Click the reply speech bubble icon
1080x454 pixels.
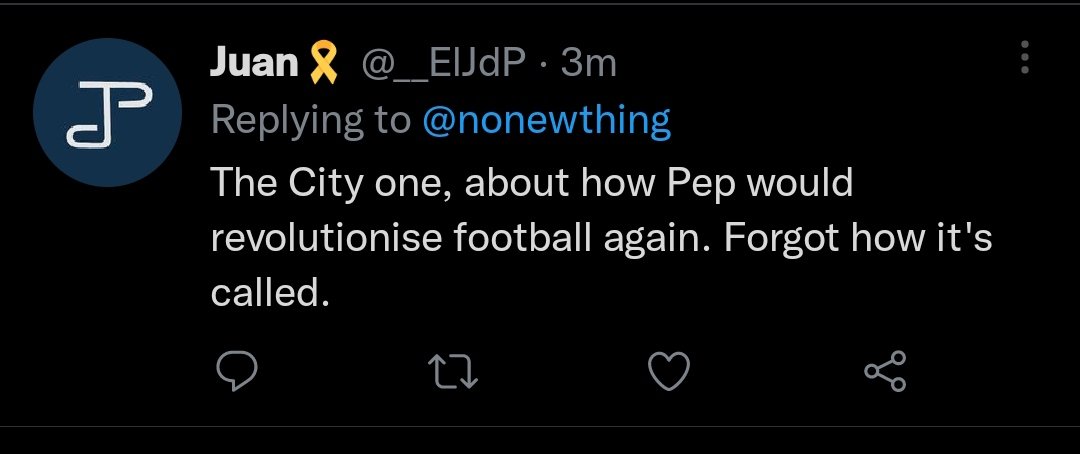click(238, 373)
